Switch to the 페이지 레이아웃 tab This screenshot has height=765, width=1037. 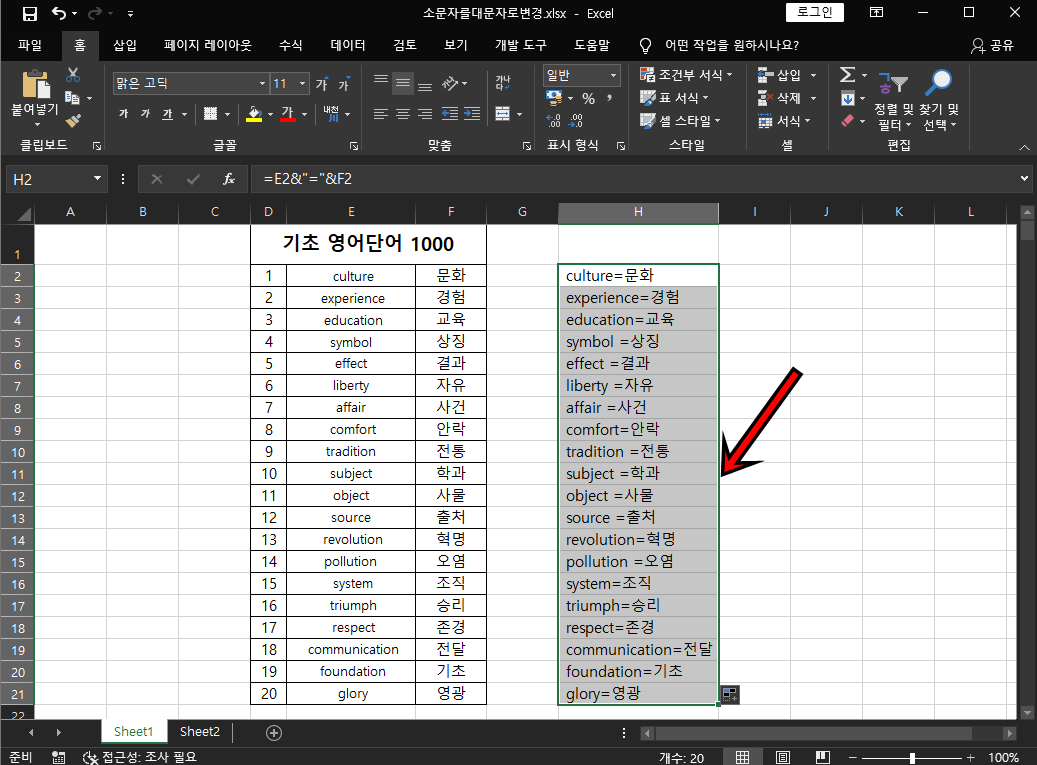[x=208, y=45]
